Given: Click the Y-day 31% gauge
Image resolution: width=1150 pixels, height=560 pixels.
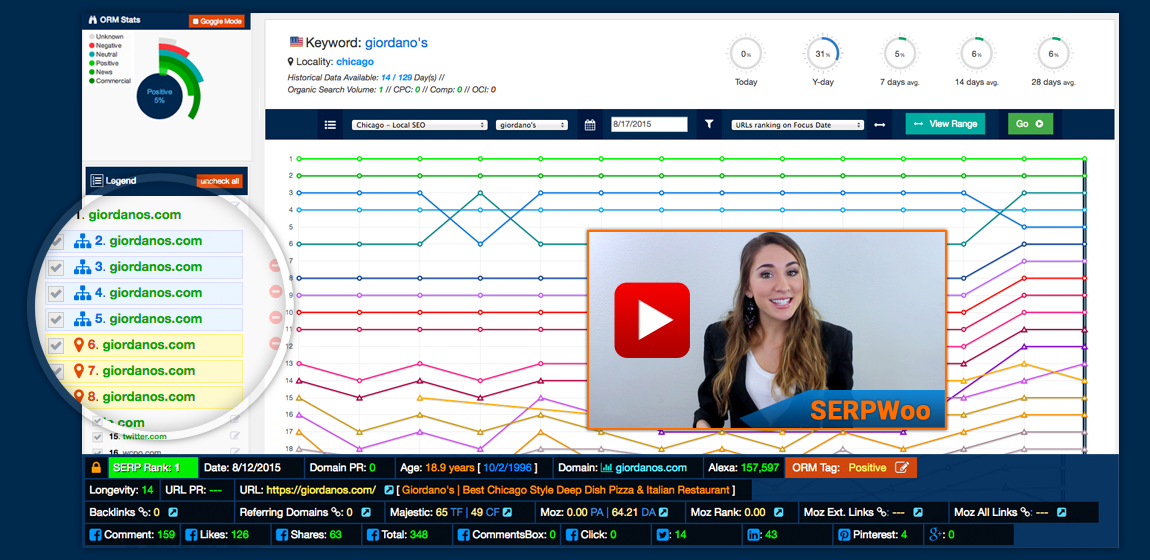Looking at the screenshot, I should (822, 54).
